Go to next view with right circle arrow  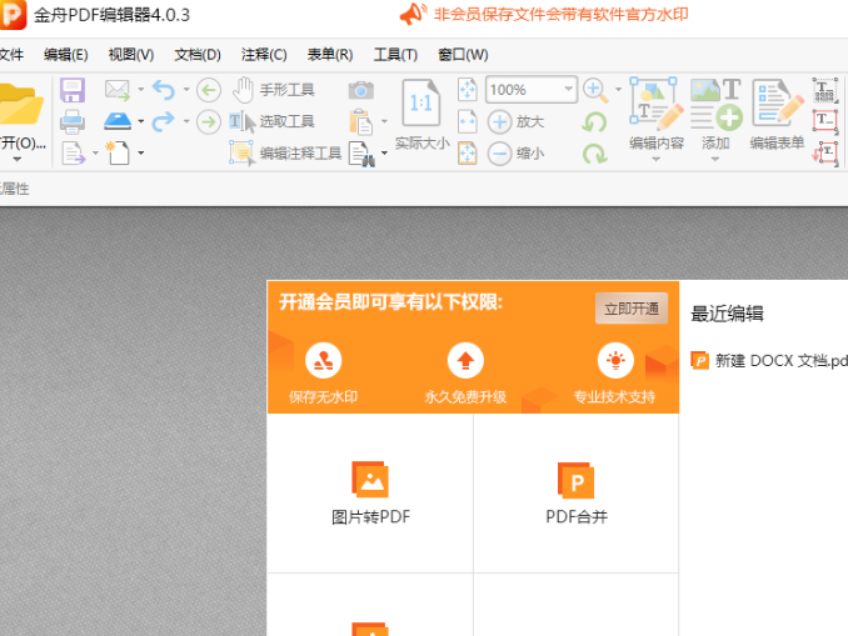209,122
